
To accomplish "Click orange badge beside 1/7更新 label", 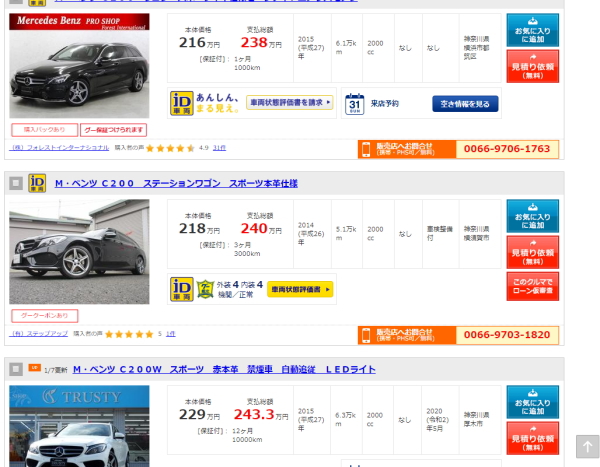I will 34,367.
